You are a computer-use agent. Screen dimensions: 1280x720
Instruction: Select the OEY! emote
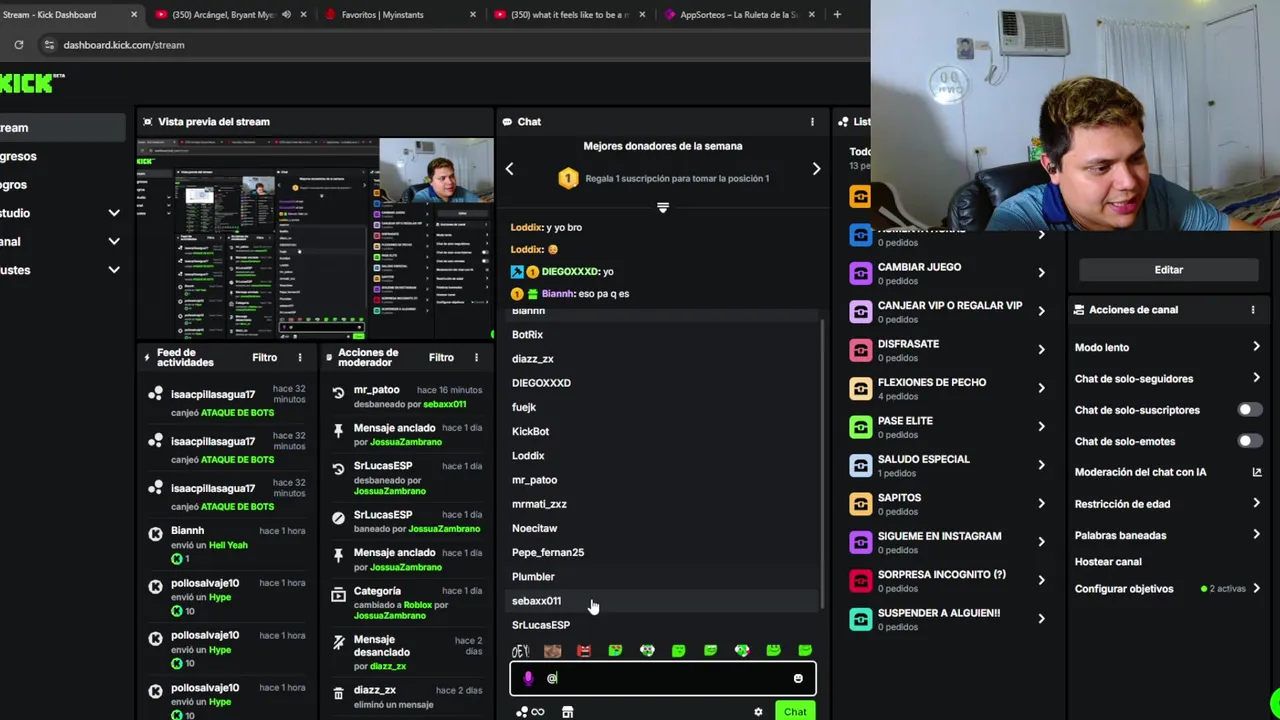tap(520, 651)
